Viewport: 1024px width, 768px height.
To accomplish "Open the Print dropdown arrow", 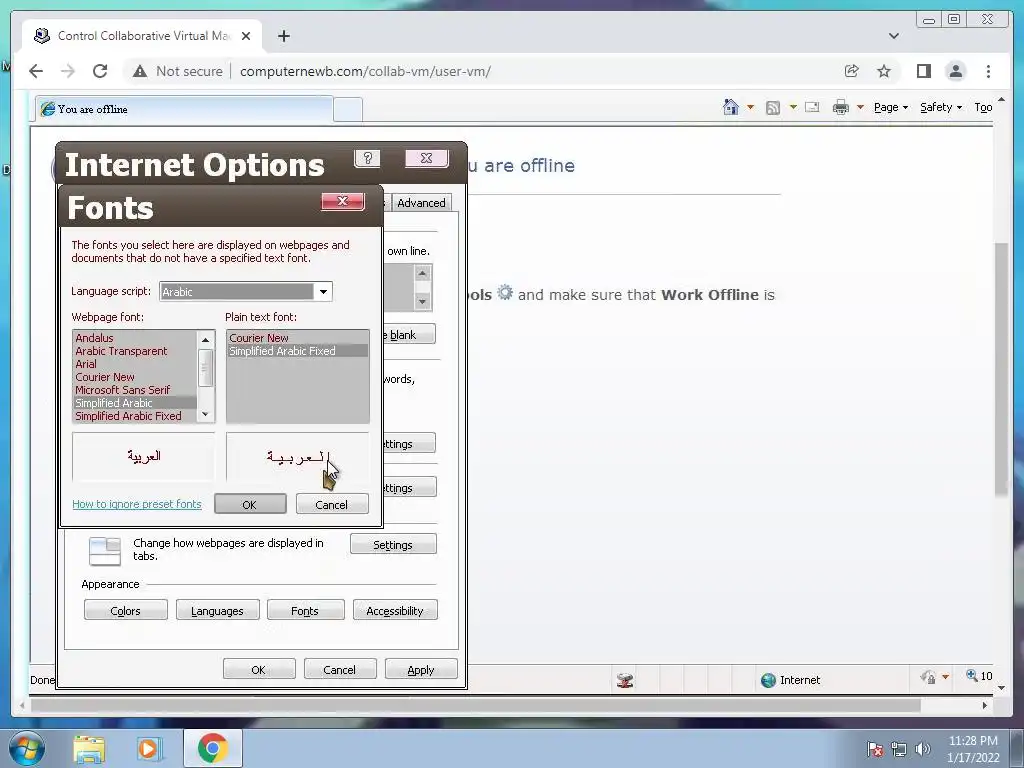I will click(x=860, y=108).
